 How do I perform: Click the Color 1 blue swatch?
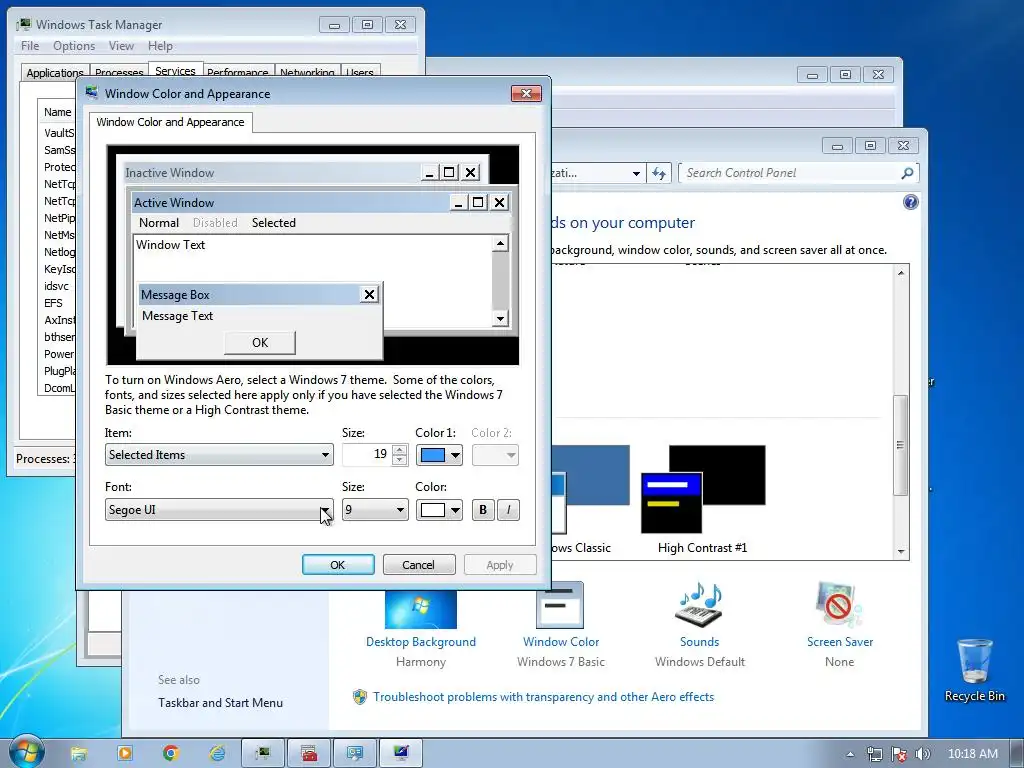click(432, 455)
